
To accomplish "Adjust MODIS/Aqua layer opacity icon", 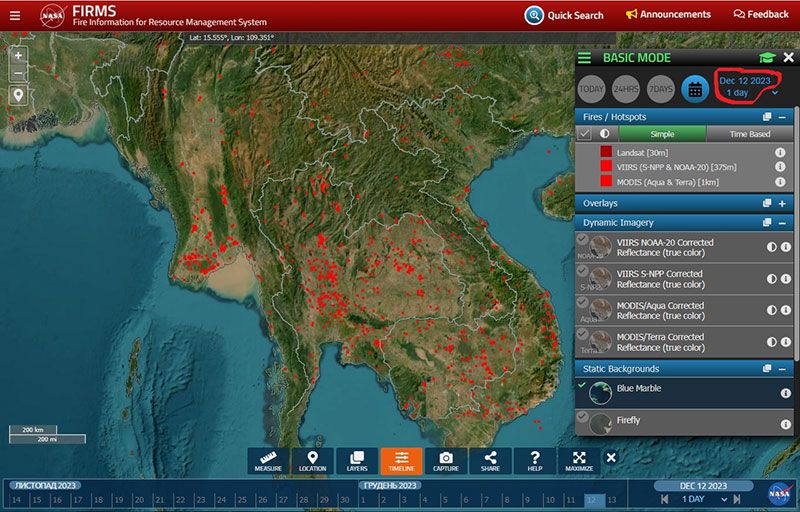I will 771,310.
